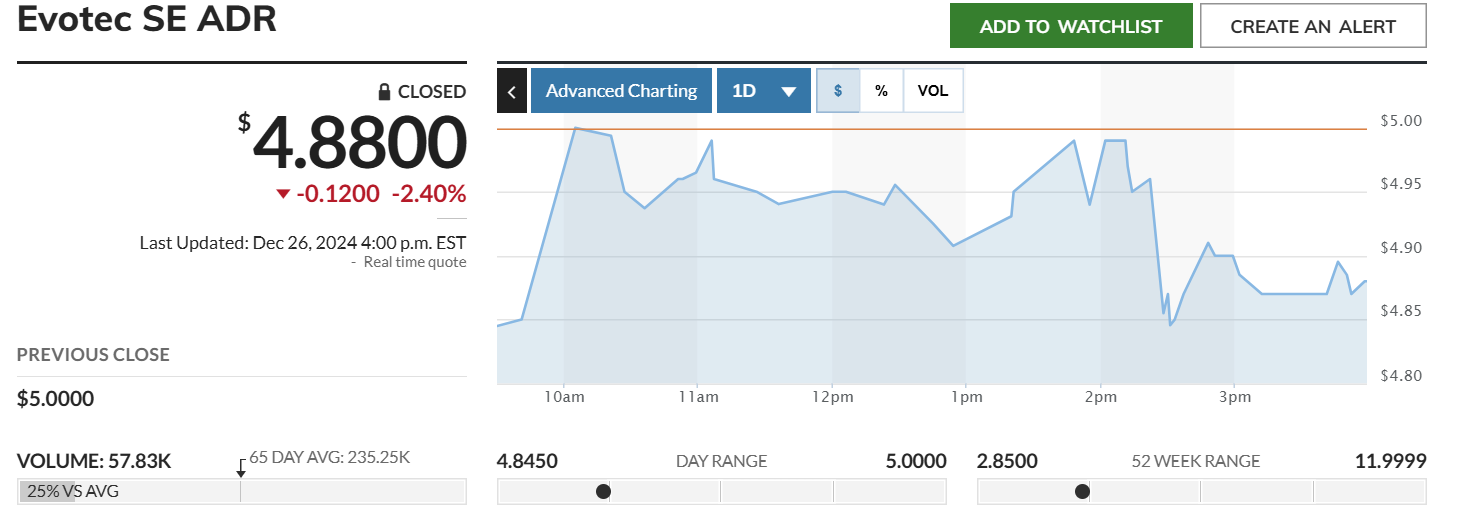The width and height of the screenshot is (1469, 516).
Task: Click the $4.8800 current price figure
Action: point(359,143)
